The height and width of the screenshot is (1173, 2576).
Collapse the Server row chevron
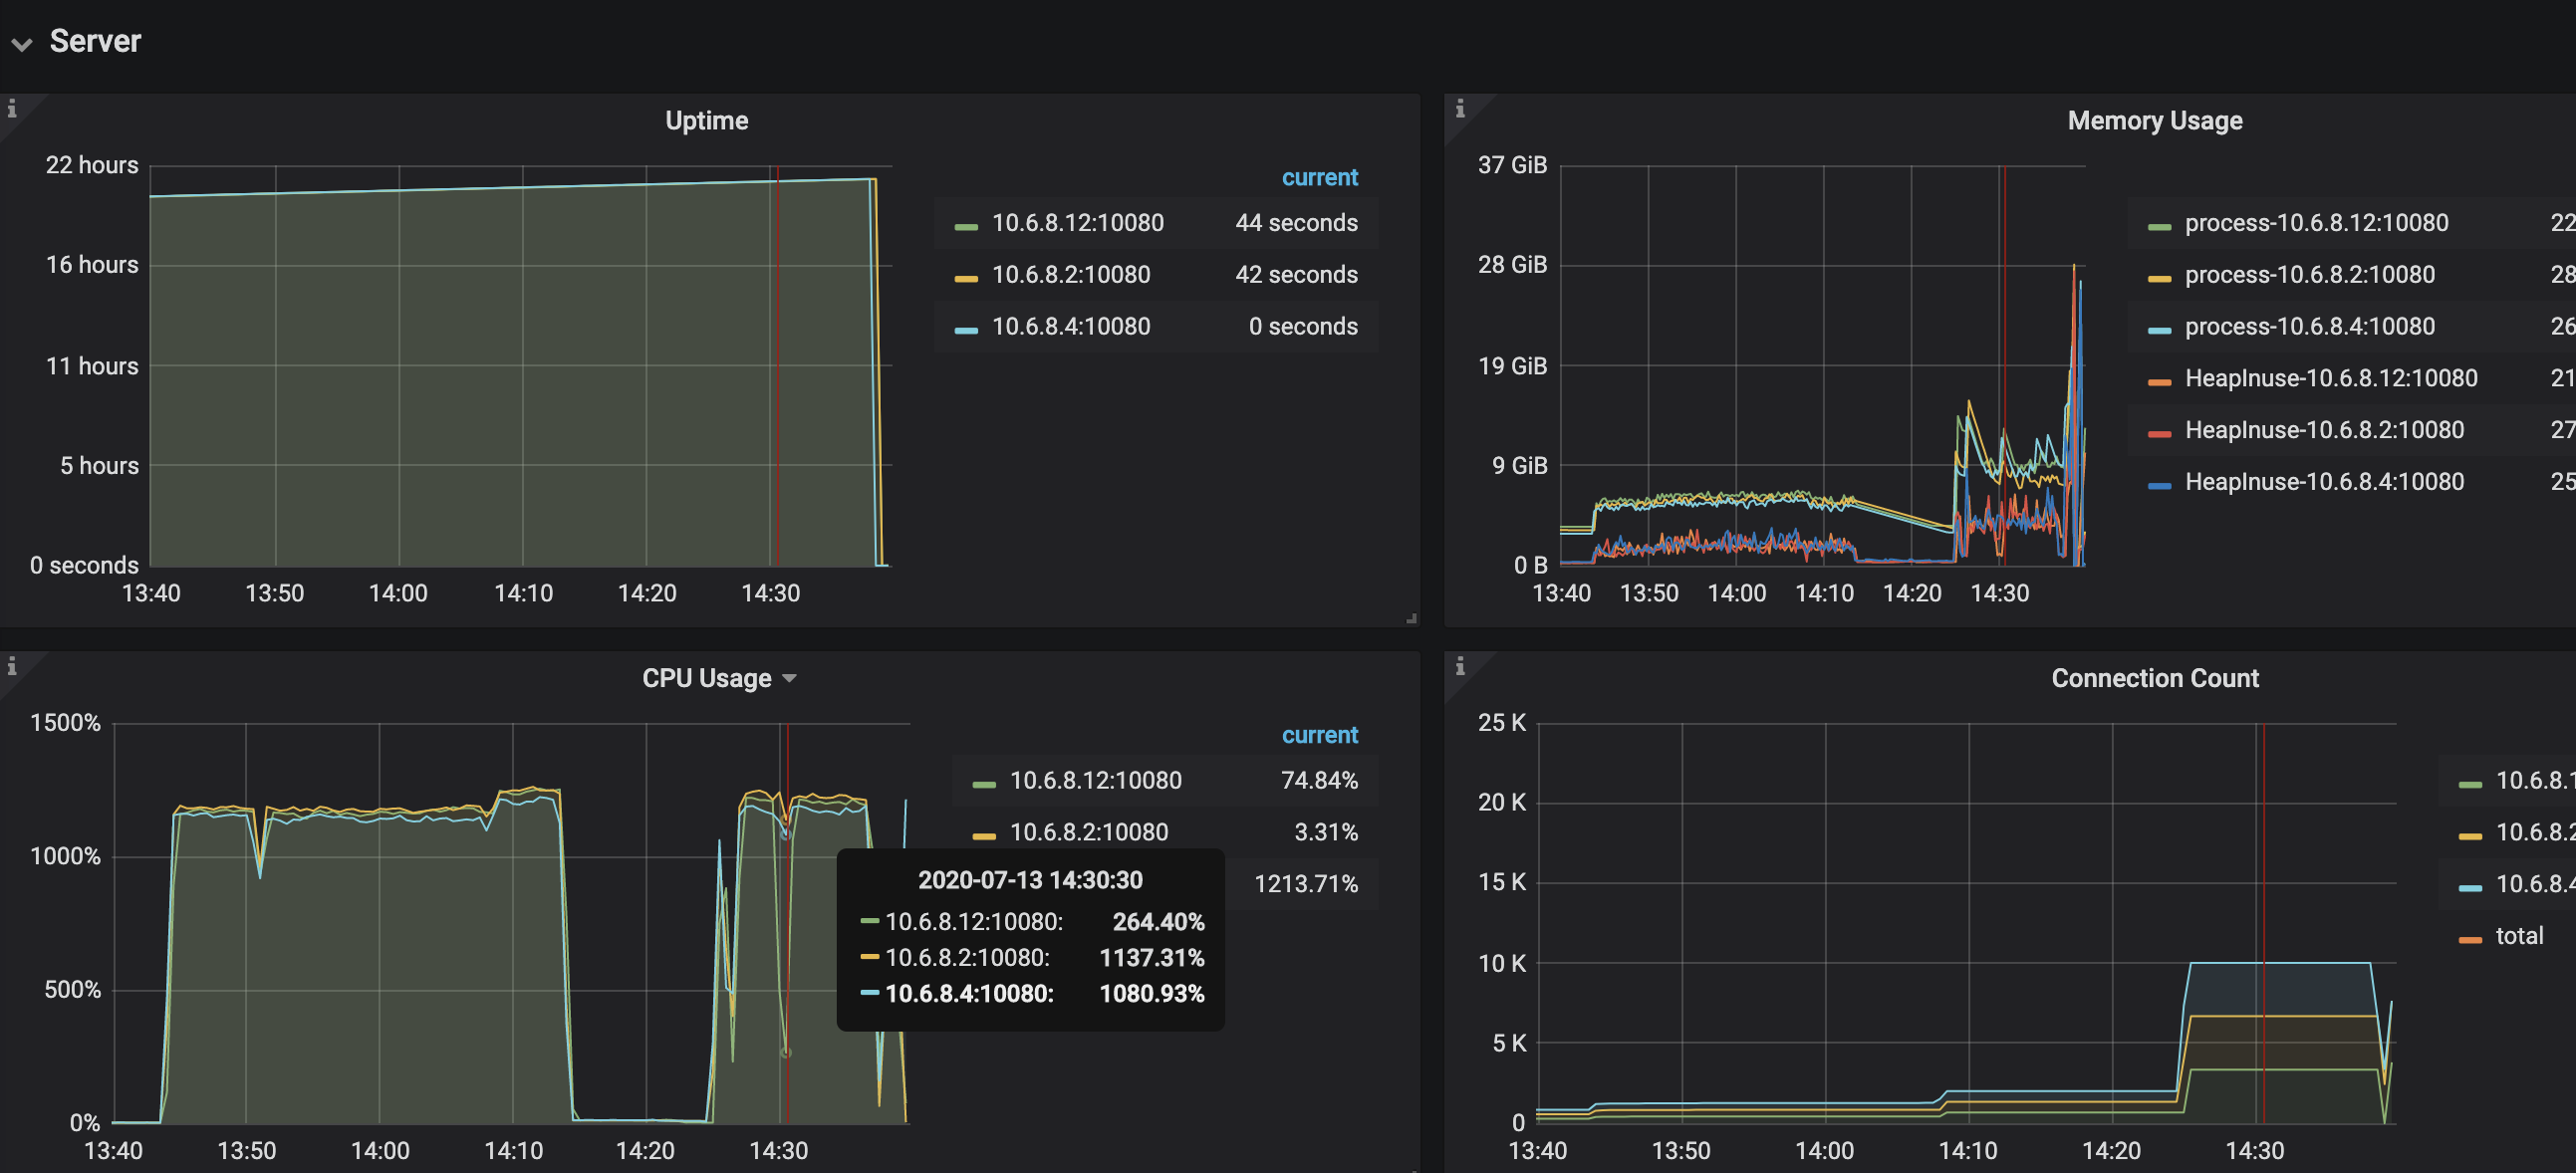coord(22,44)
